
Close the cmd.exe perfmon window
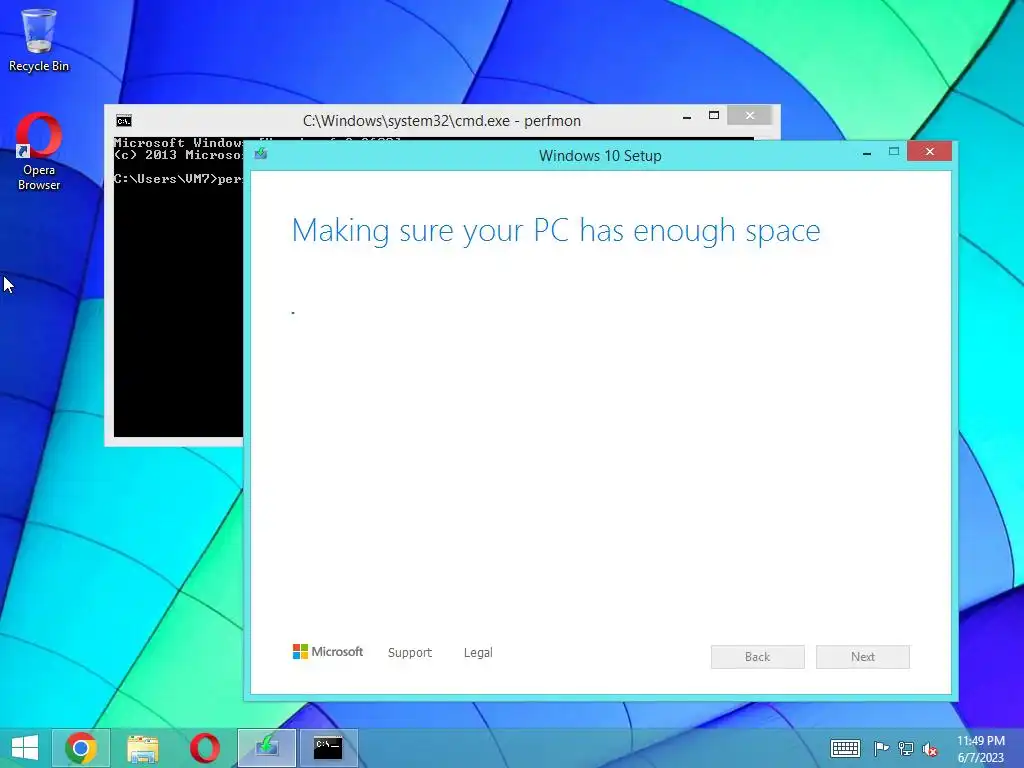coord(750,116)
